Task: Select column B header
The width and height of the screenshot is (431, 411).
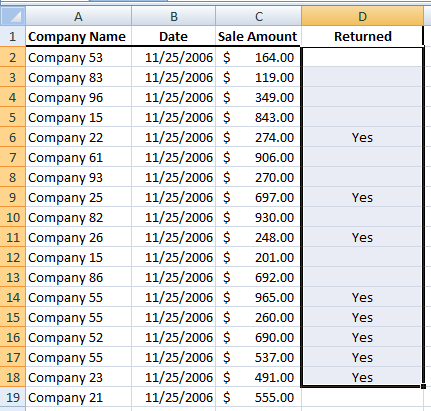Action: [174, 16]
